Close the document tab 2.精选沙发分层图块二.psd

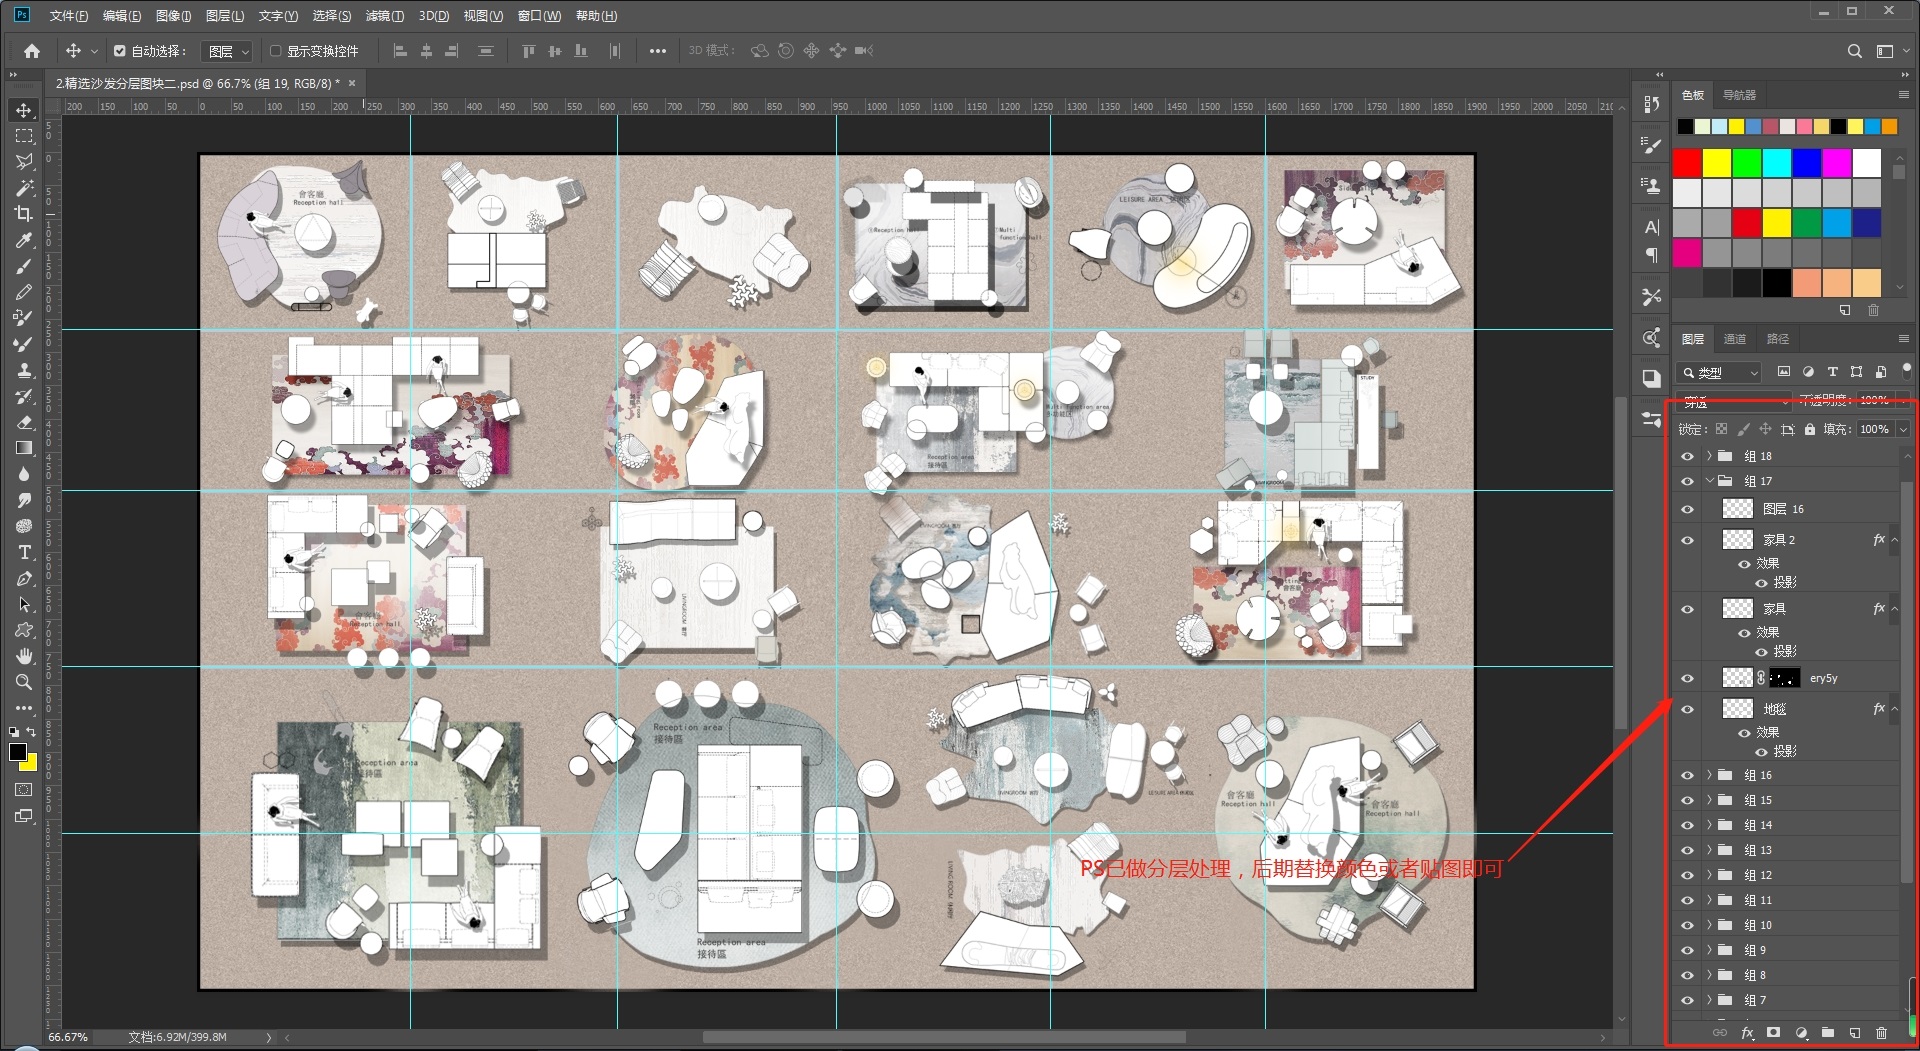click(352, 83)
